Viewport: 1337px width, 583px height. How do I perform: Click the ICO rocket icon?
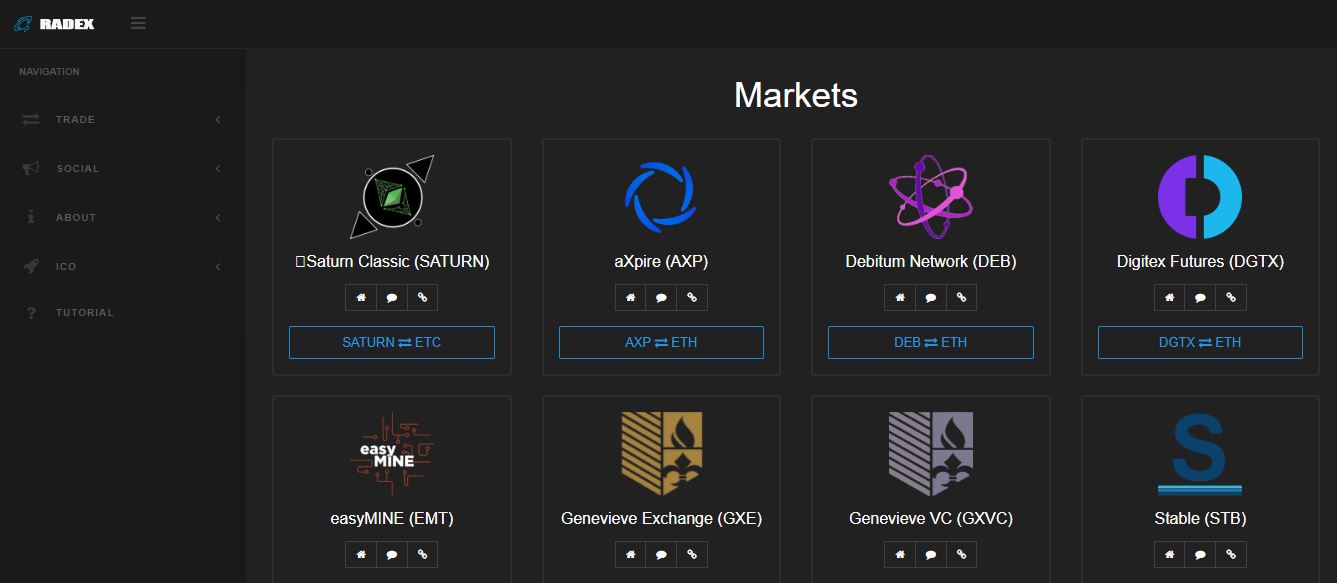coord(31,266)
